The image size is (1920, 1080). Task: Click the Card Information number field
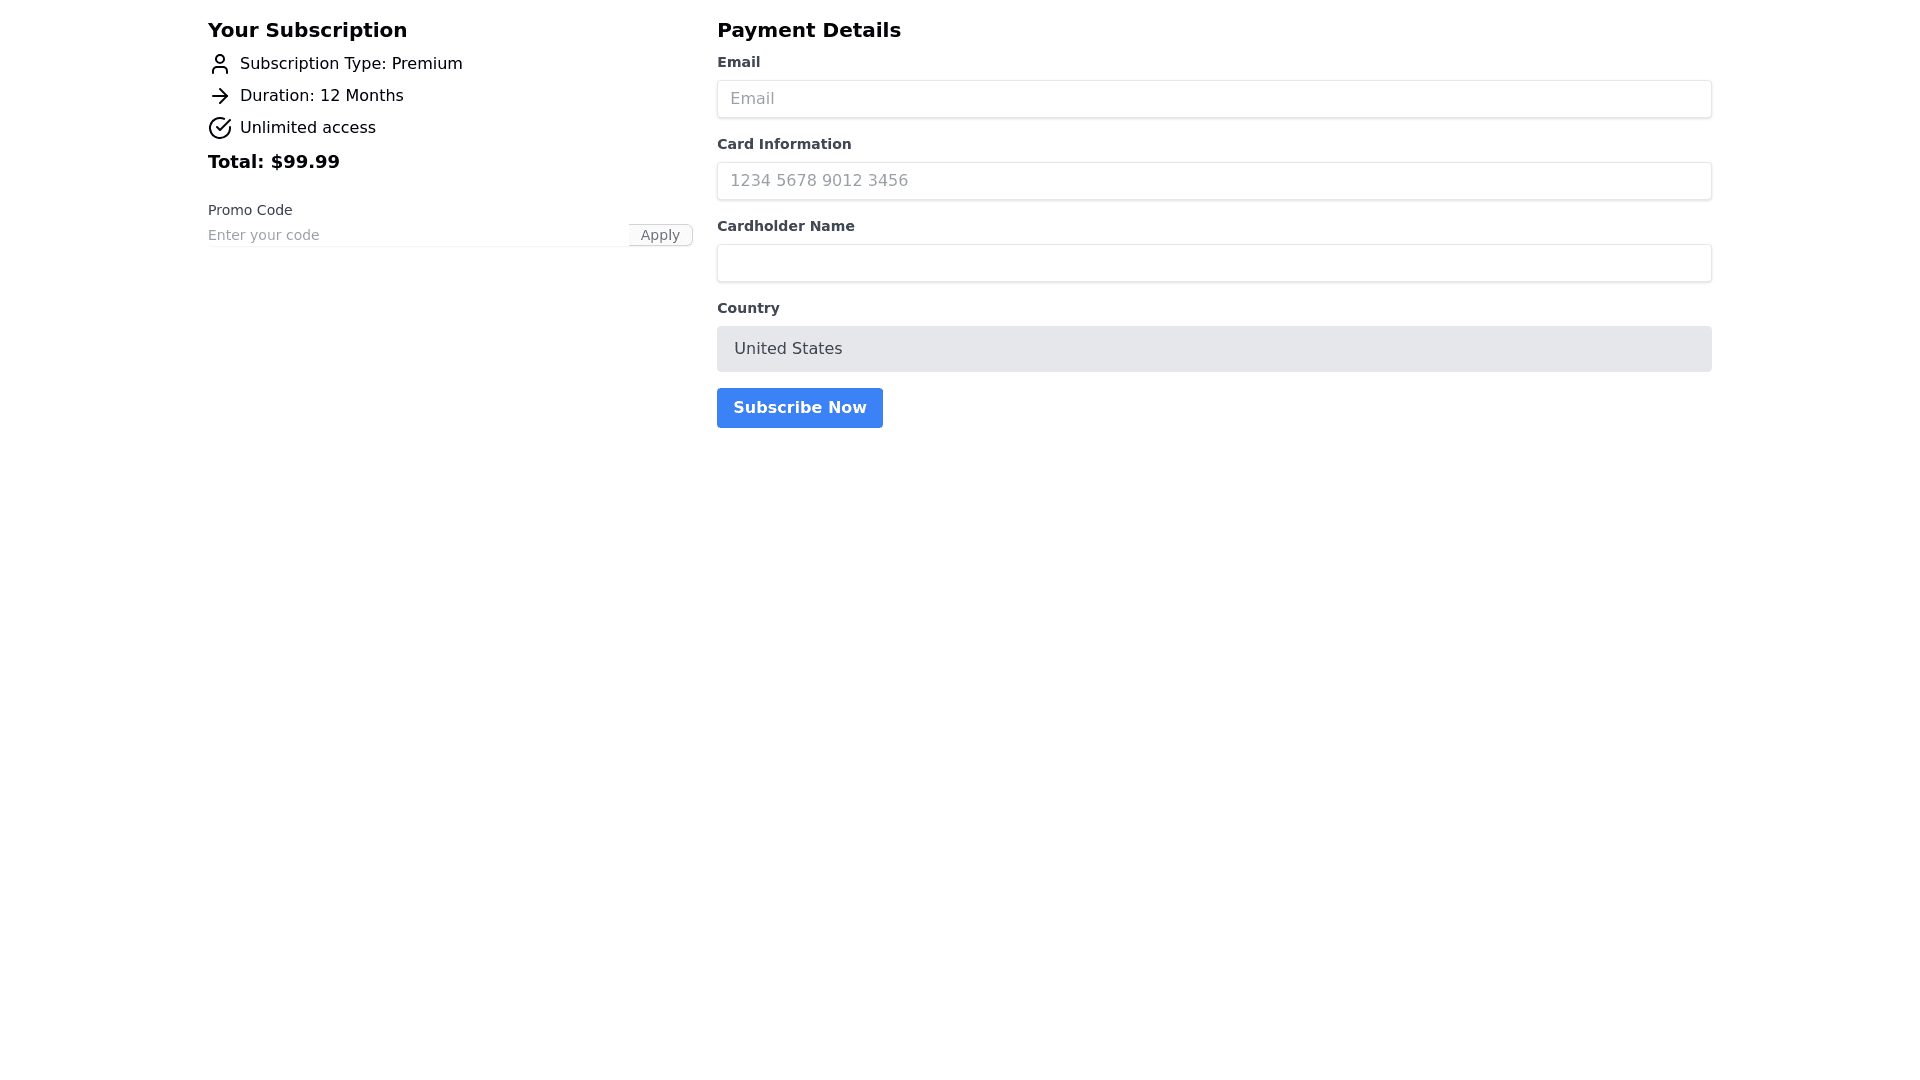(1213, 181)
